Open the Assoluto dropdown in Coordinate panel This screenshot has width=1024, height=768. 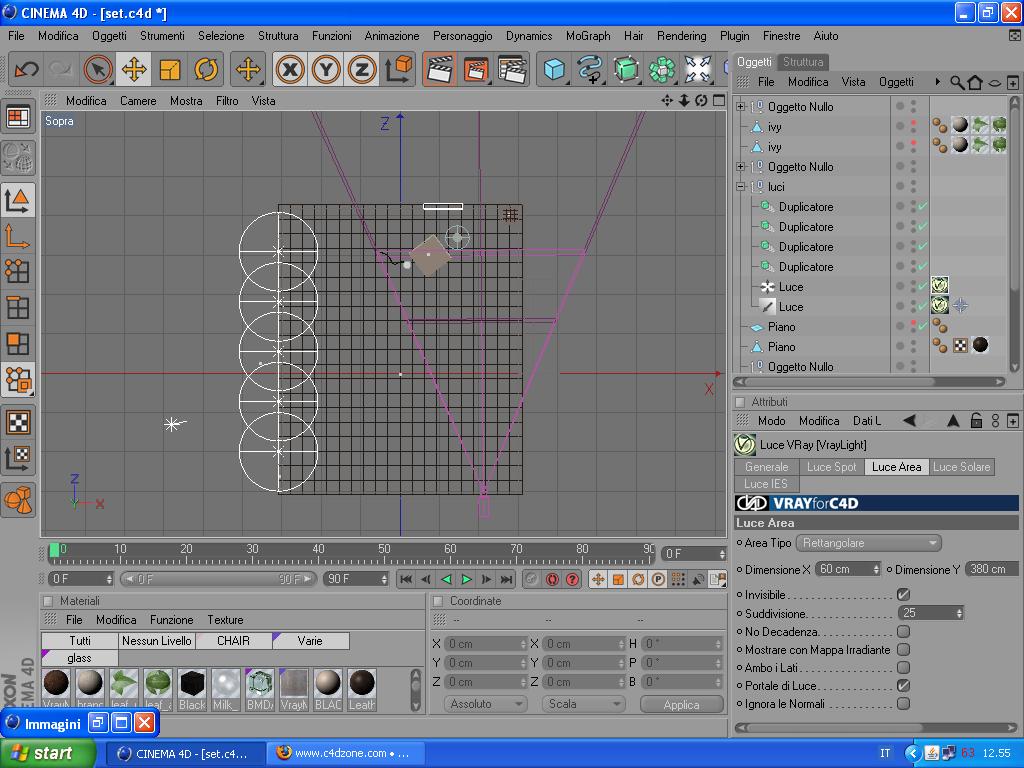click(485, 704)
